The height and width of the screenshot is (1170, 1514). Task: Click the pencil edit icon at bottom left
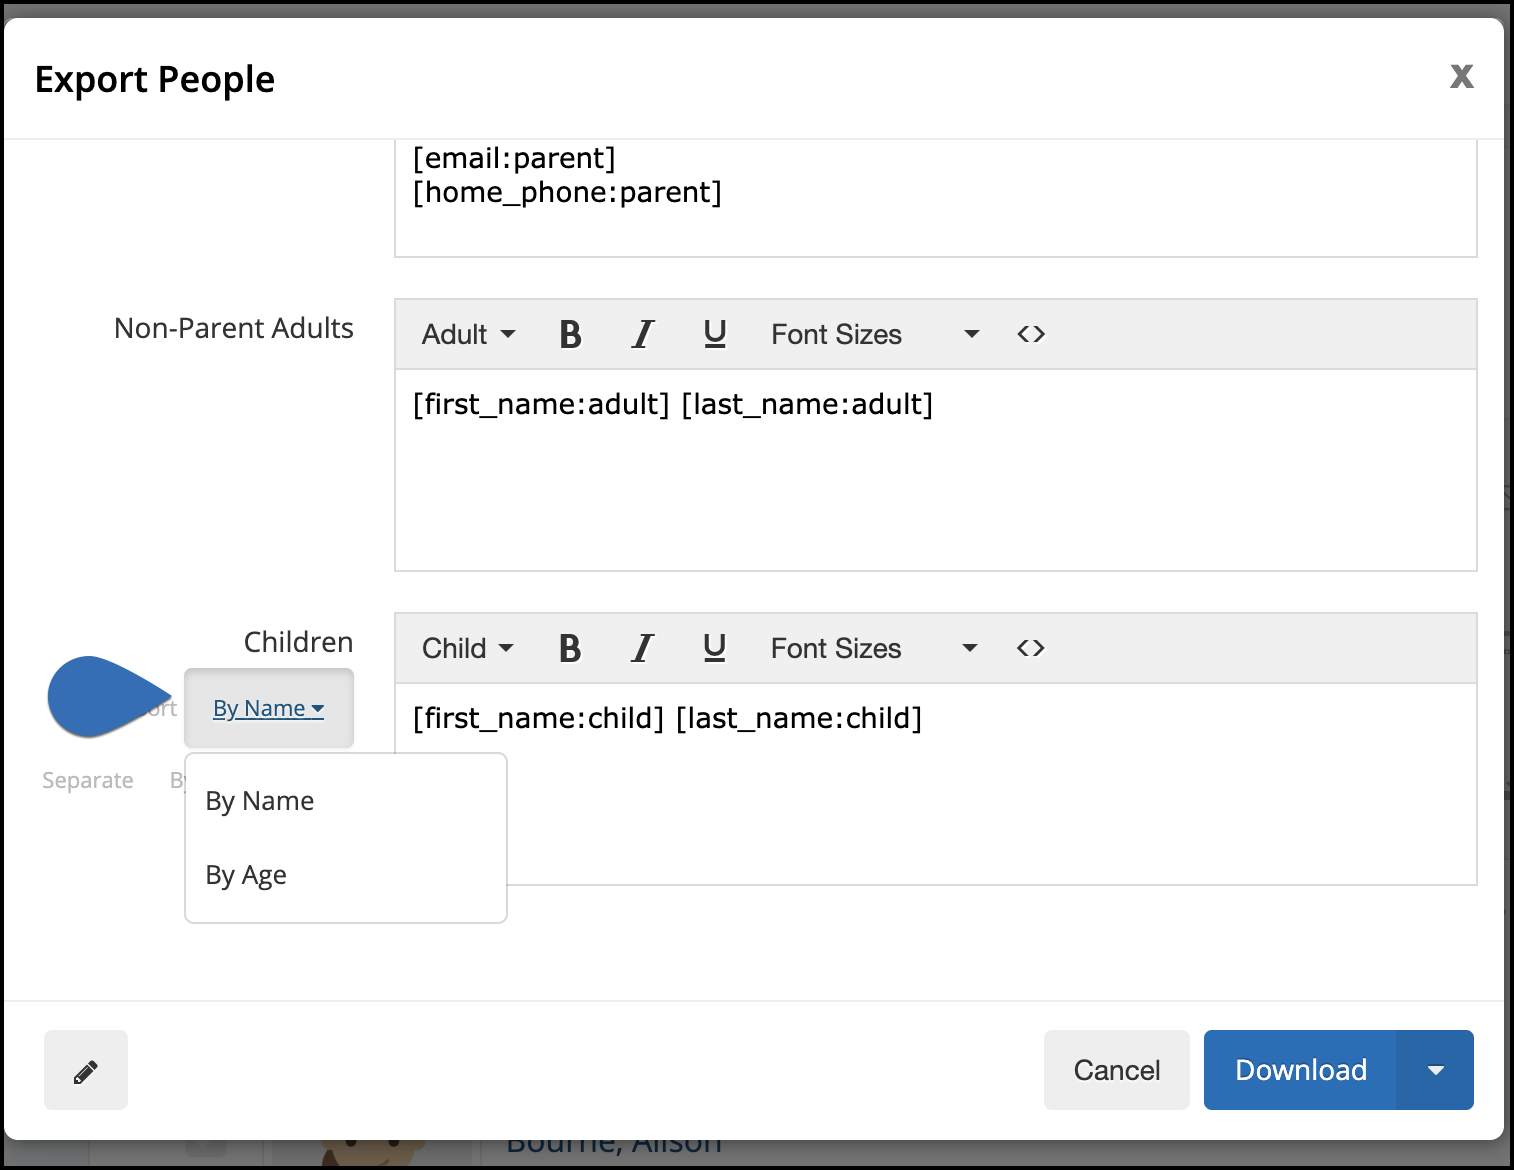click(85, 1070)
